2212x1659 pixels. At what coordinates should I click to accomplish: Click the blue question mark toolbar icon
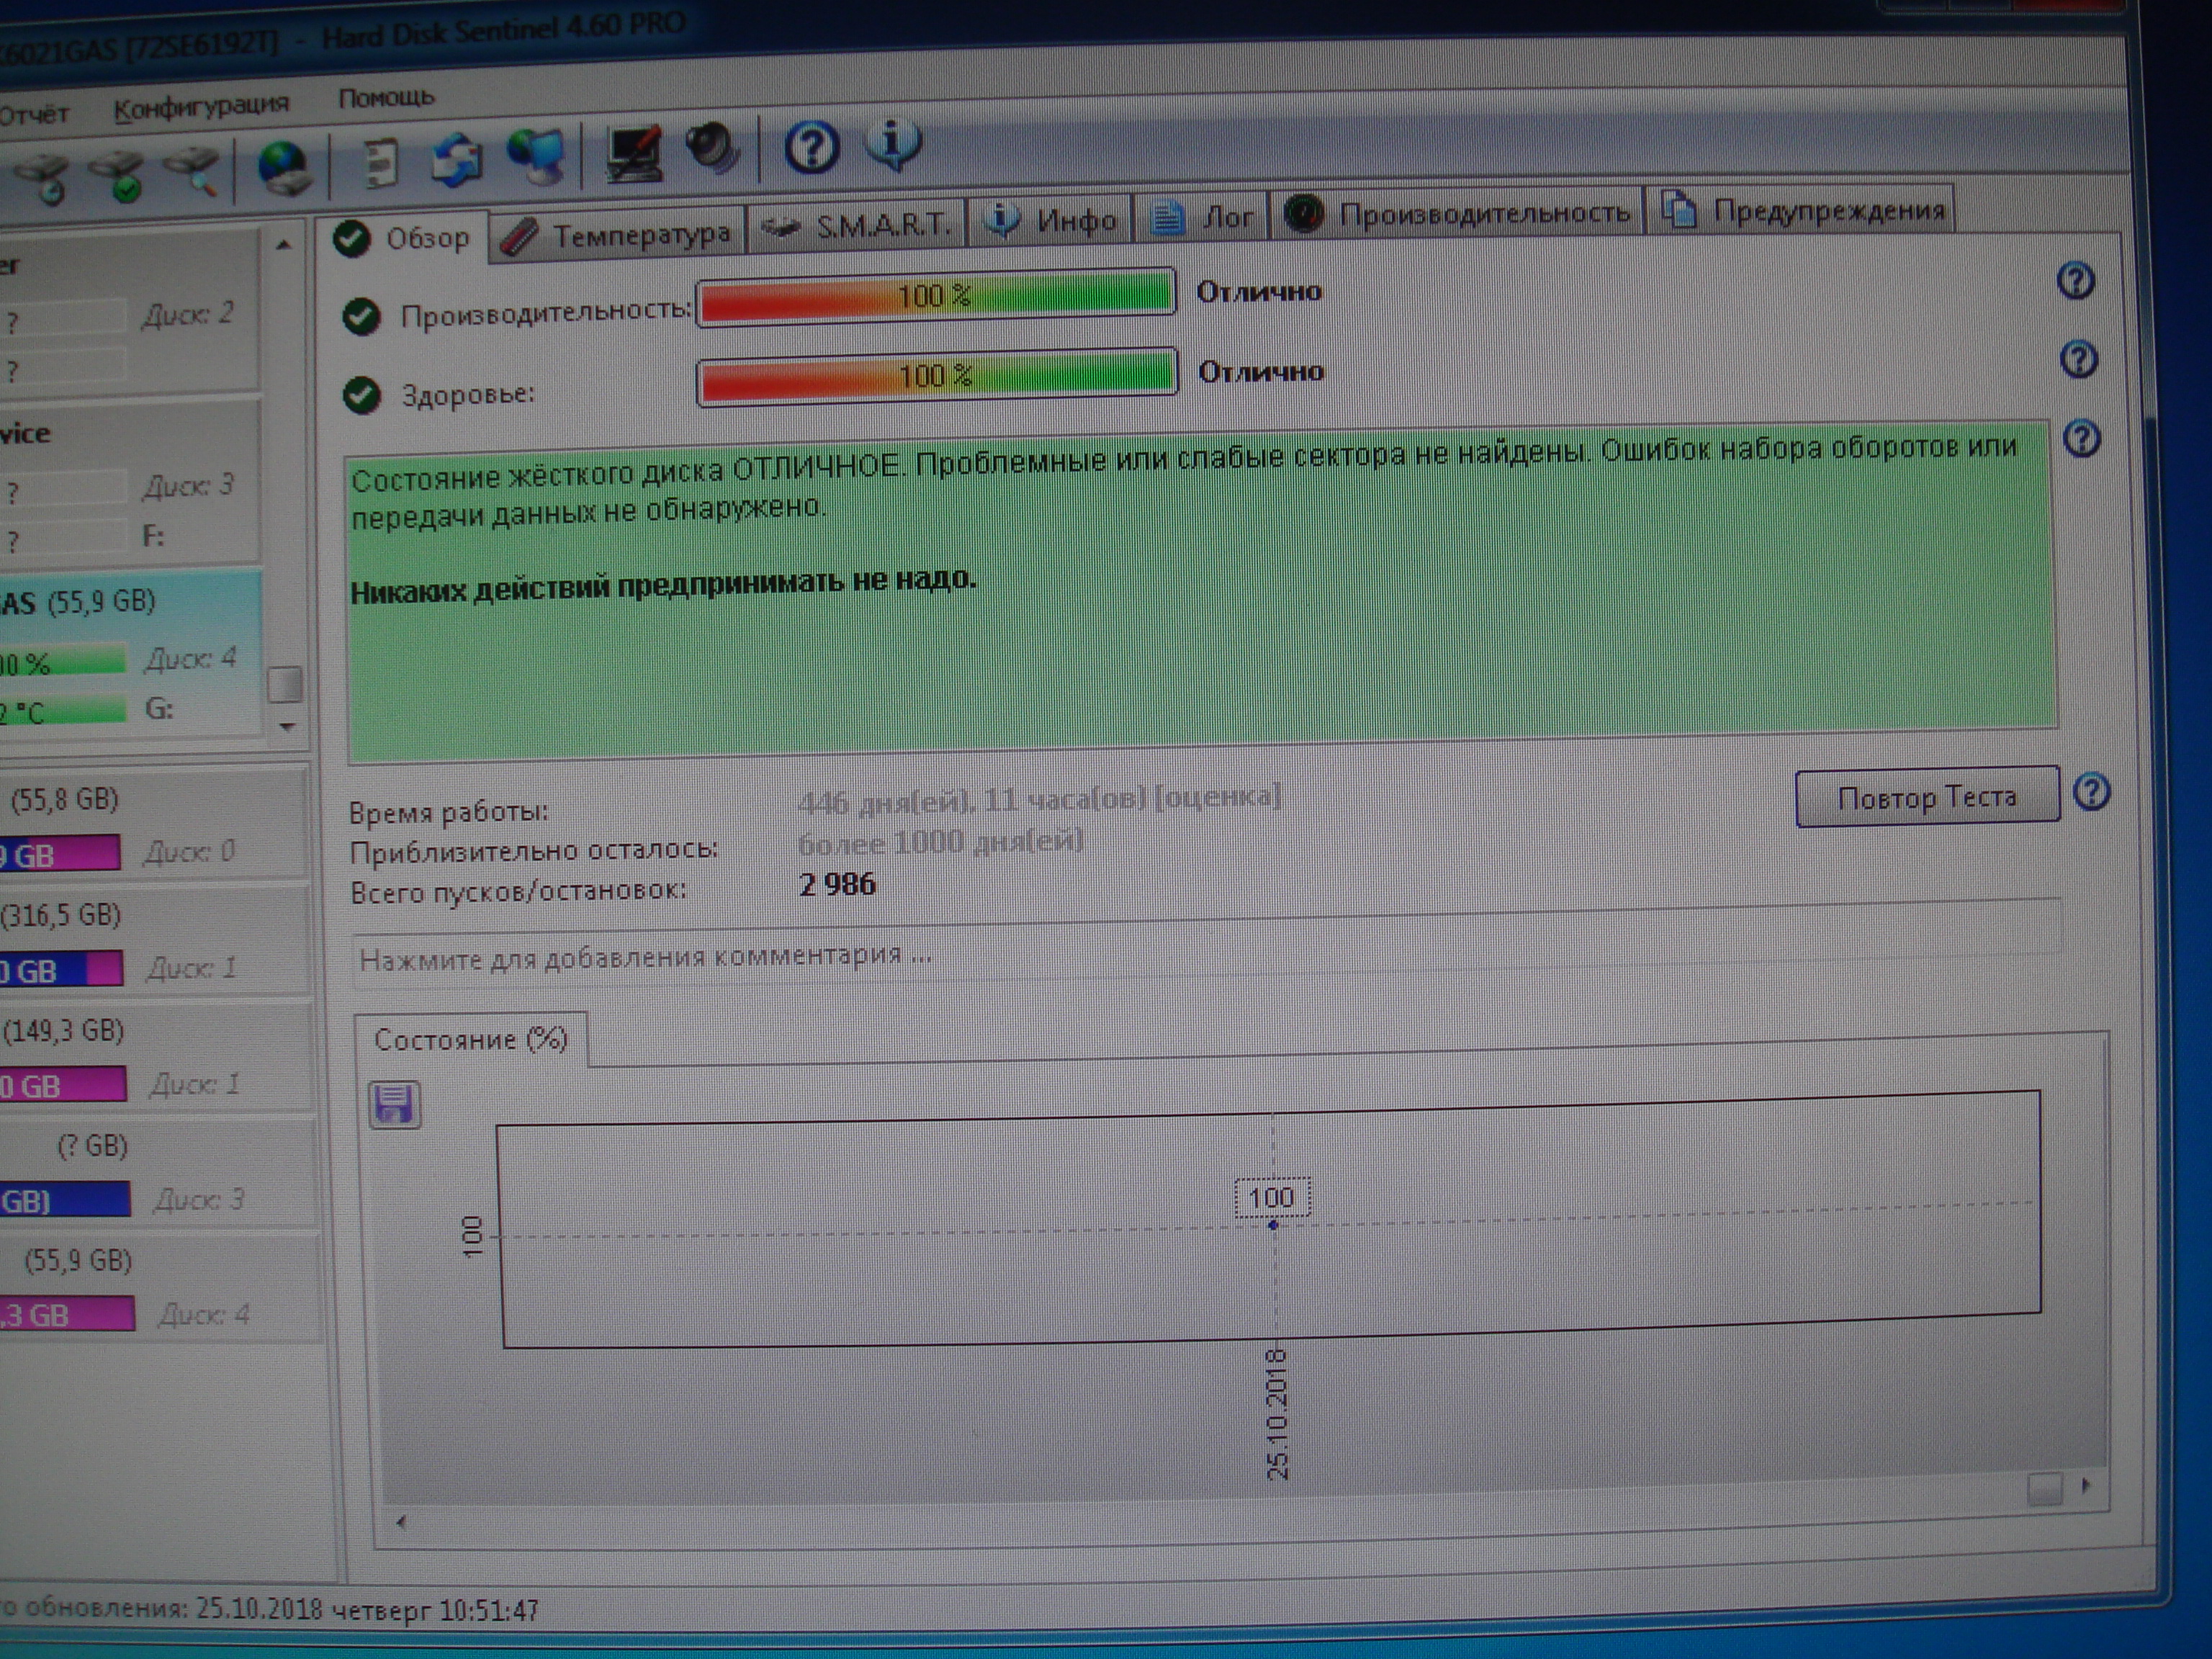[x=811, y=147]
